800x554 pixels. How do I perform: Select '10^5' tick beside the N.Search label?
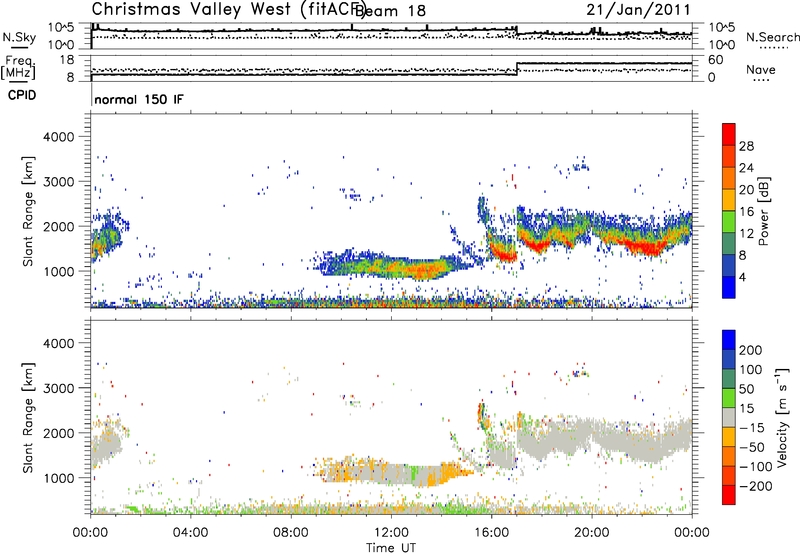coord(722,28)
